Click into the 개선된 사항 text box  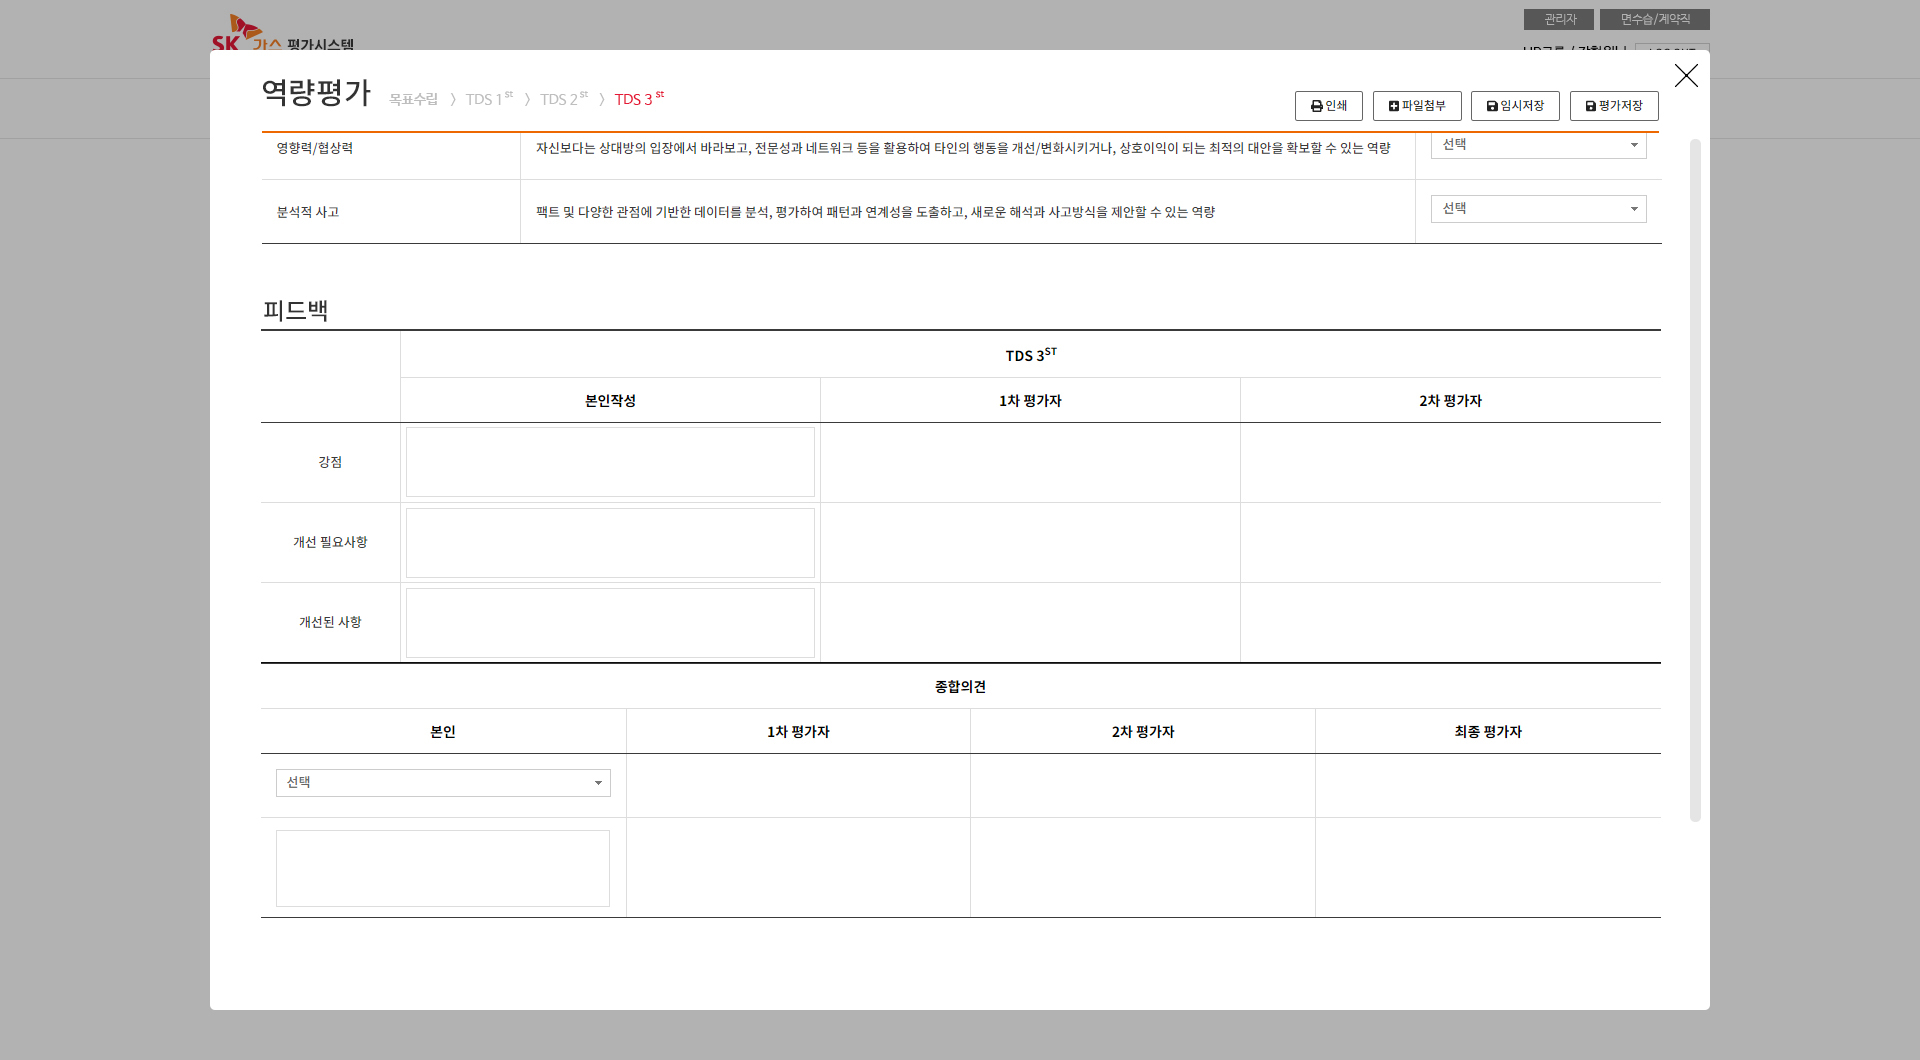(610, 623)
